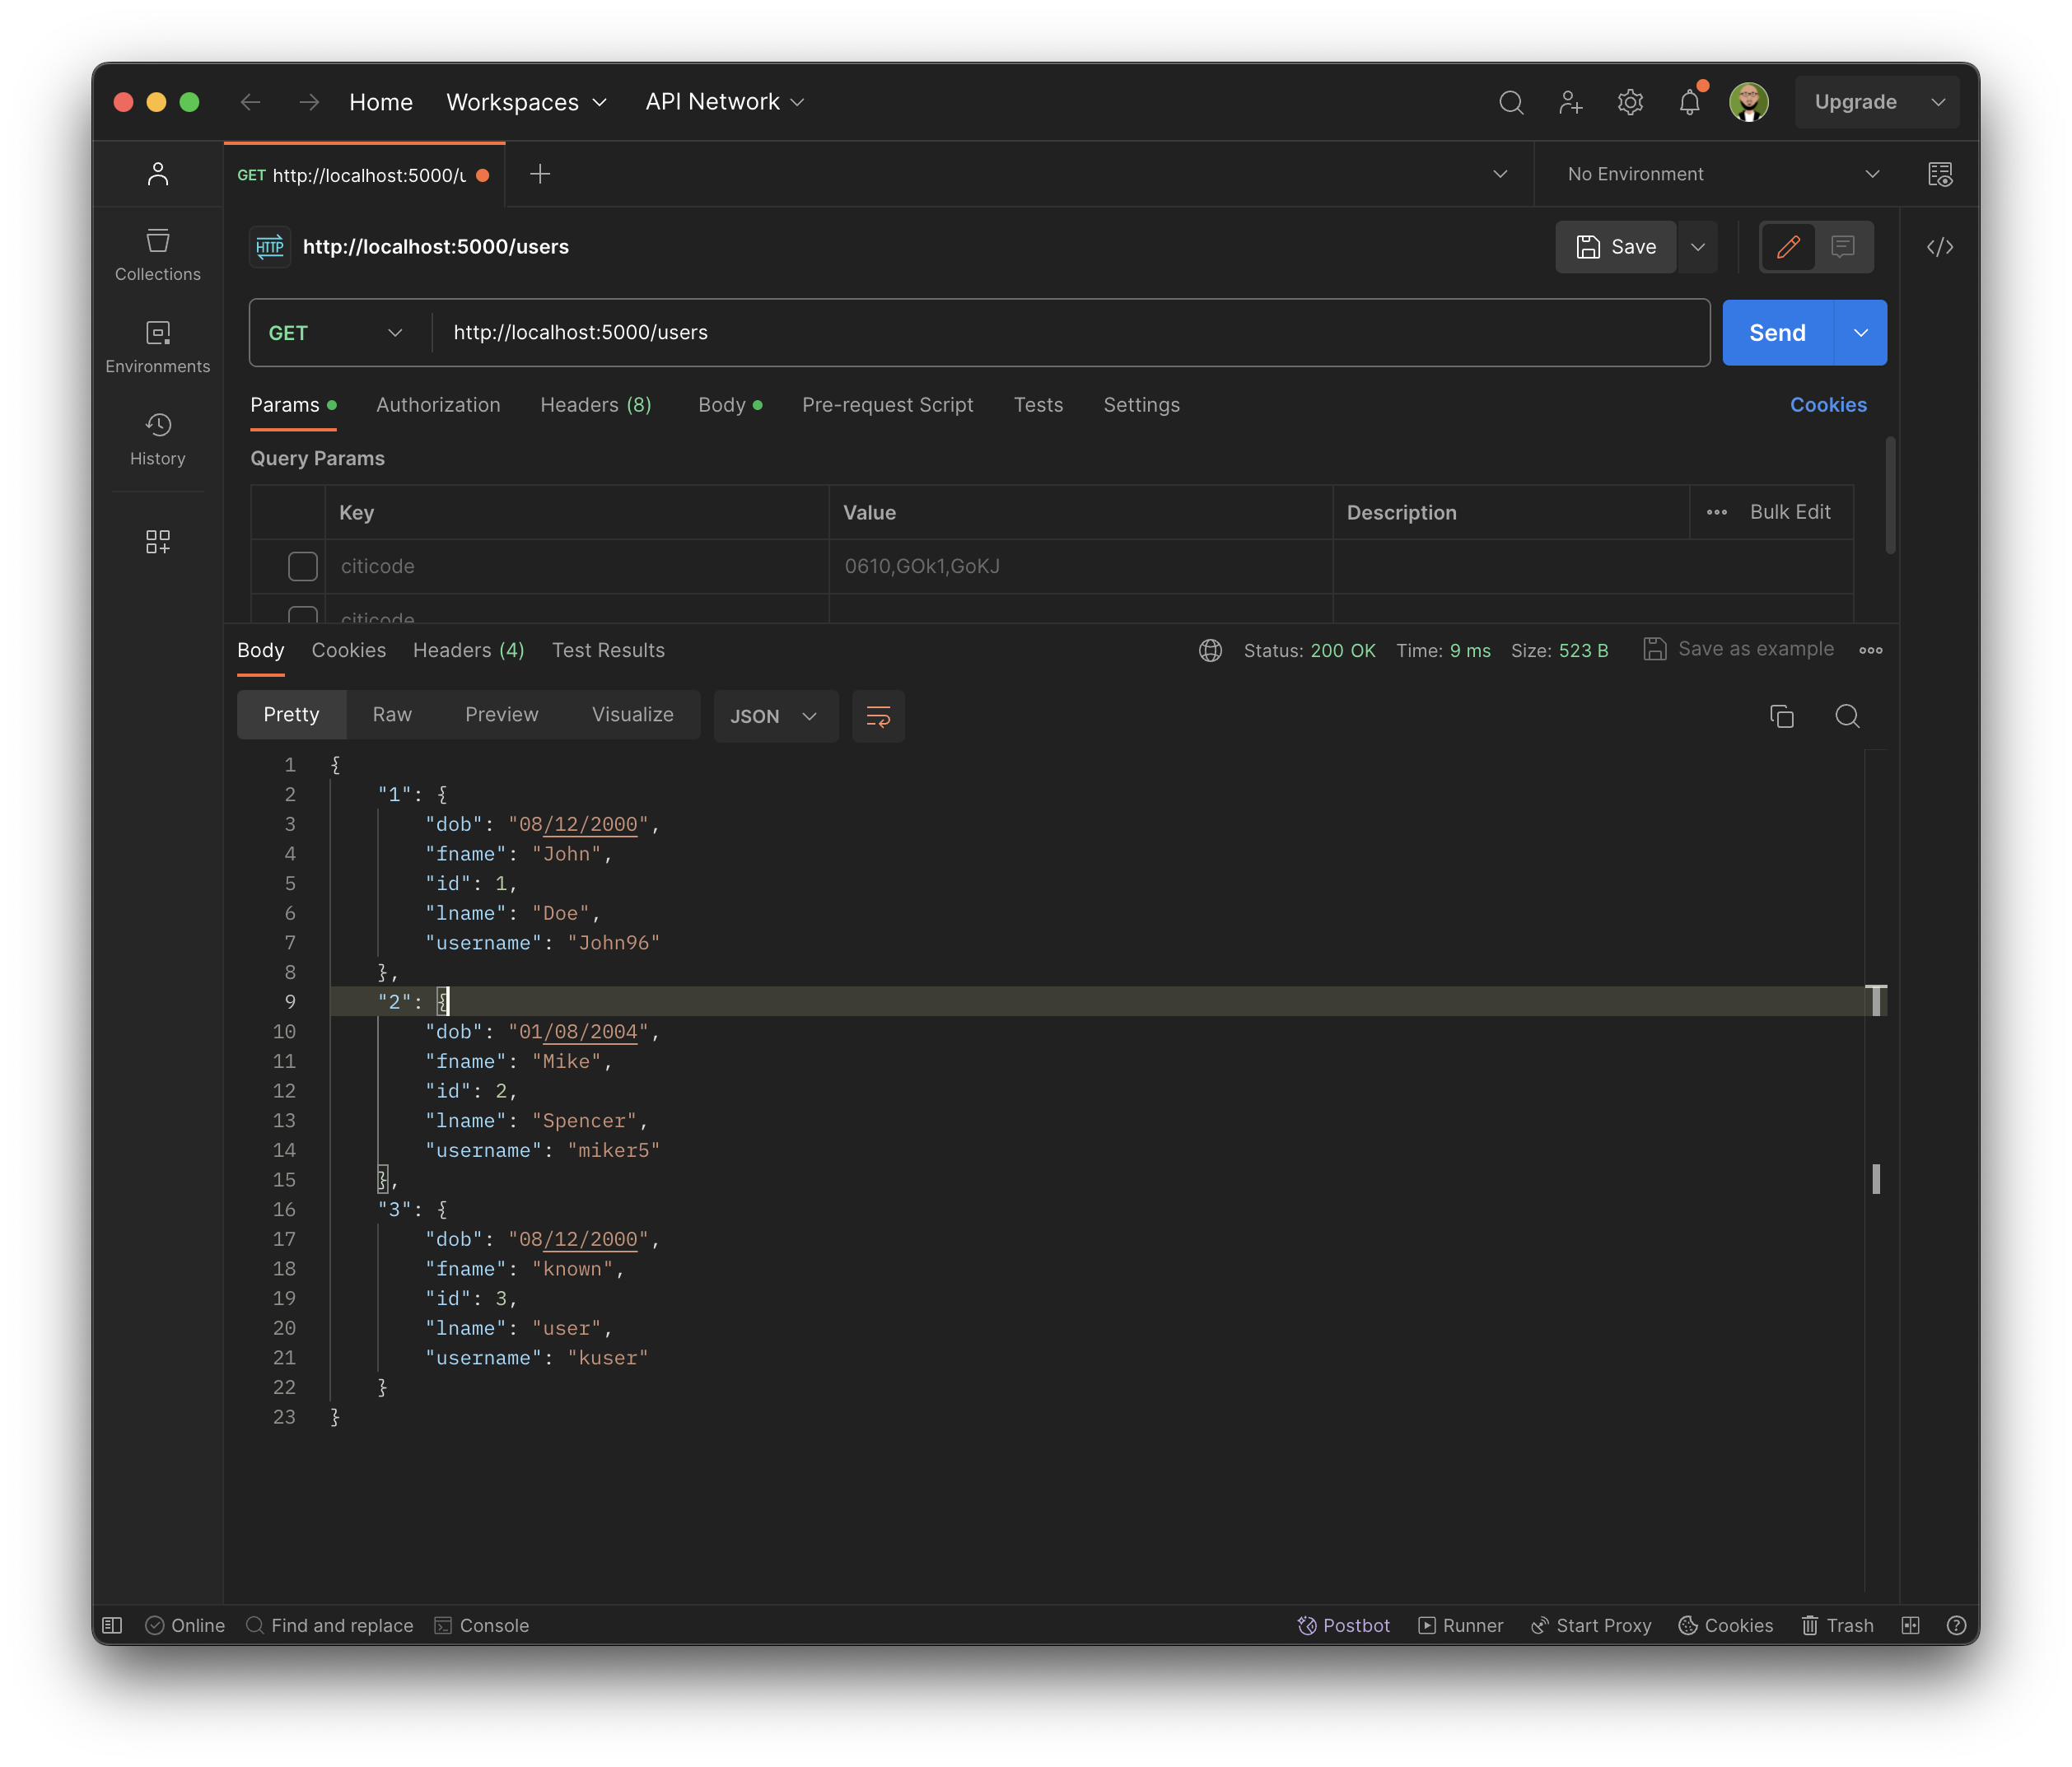Image resolution: width=2072 pixels, height=1767 pixels.
Task: Open the Environments sidebar panel
Action: click(157, 345)
